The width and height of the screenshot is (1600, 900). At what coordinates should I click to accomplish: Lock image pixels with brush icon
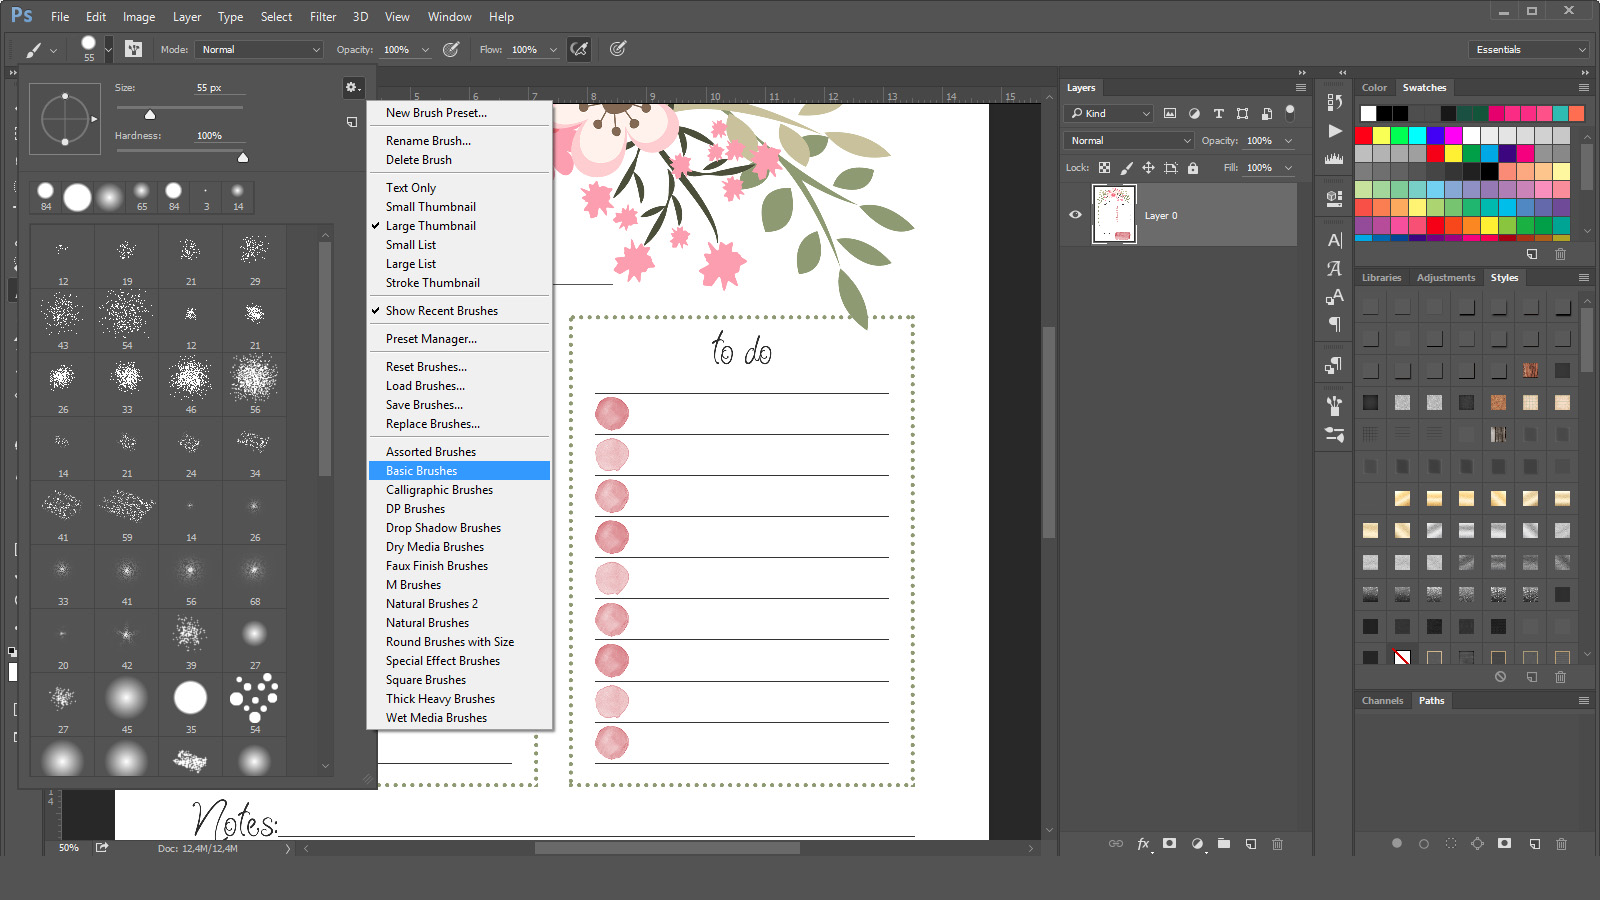click(1126, 168)
